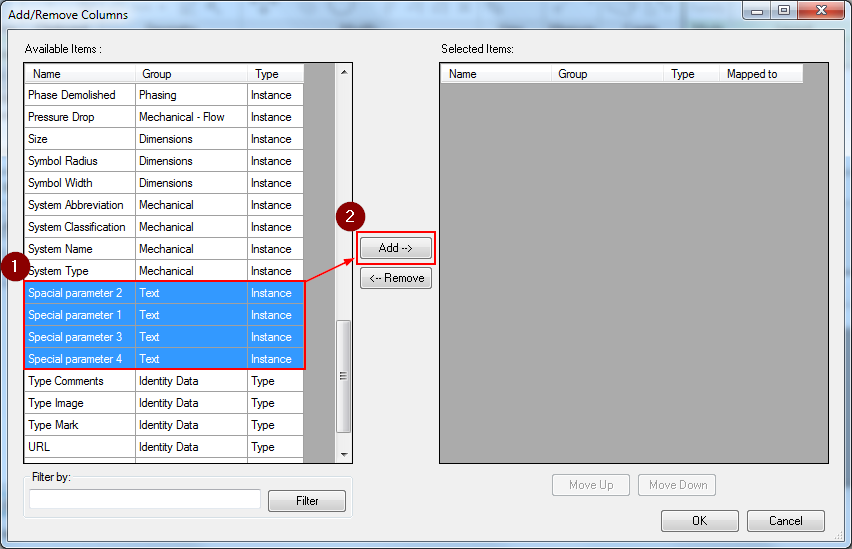Apply the Filter button

click(306, 501)
